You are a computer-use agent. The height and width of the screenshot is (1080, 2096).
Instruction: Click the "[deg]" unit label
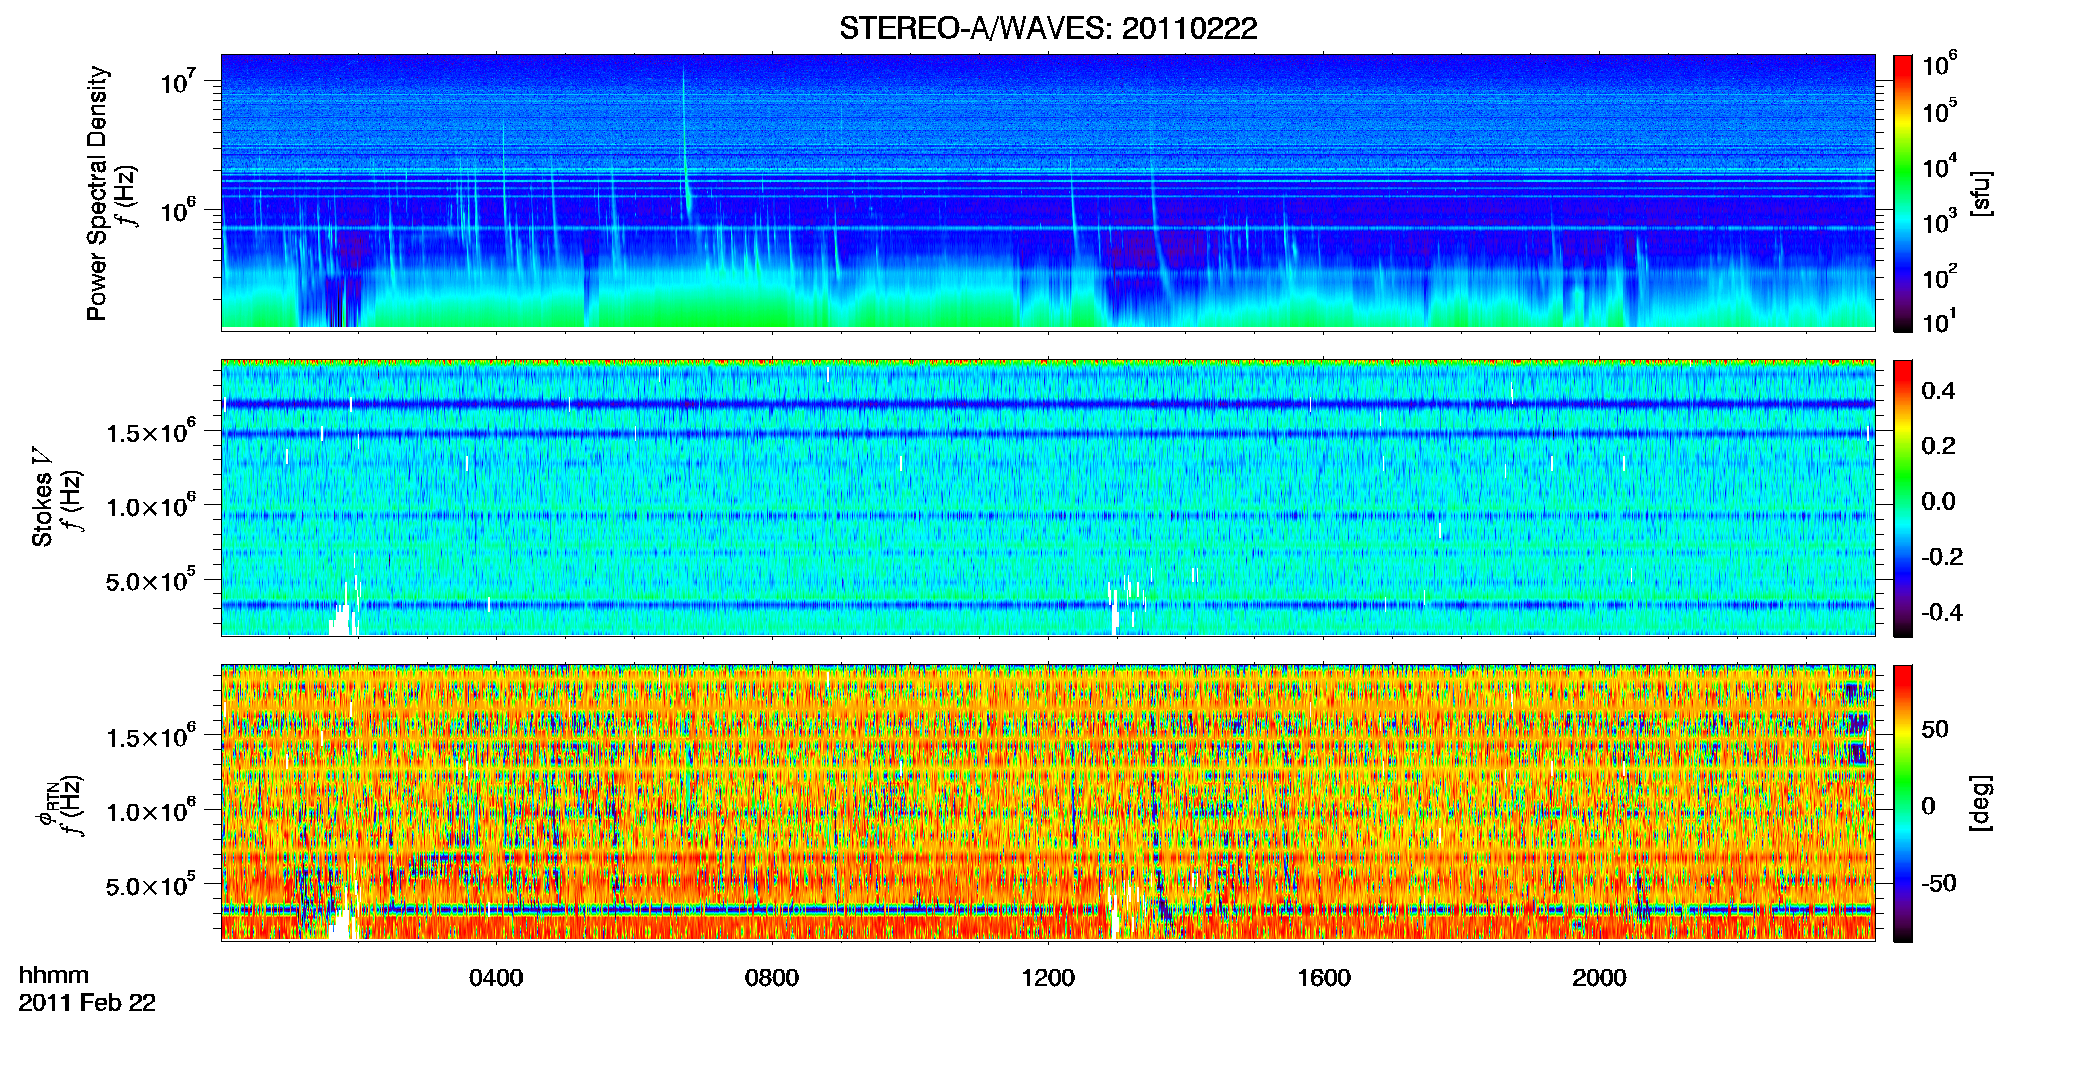pos(1980,803)
